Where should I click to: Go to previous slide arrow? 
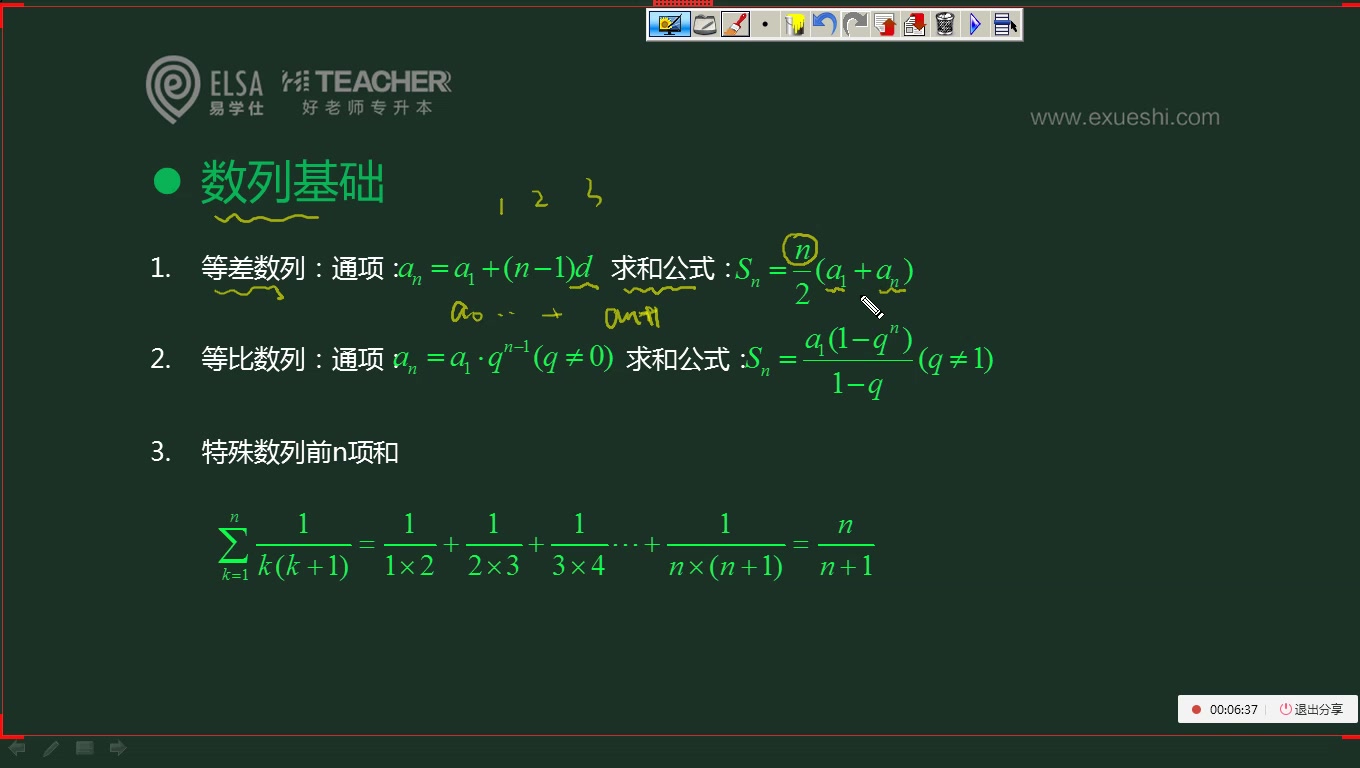(x=17, y=748)
